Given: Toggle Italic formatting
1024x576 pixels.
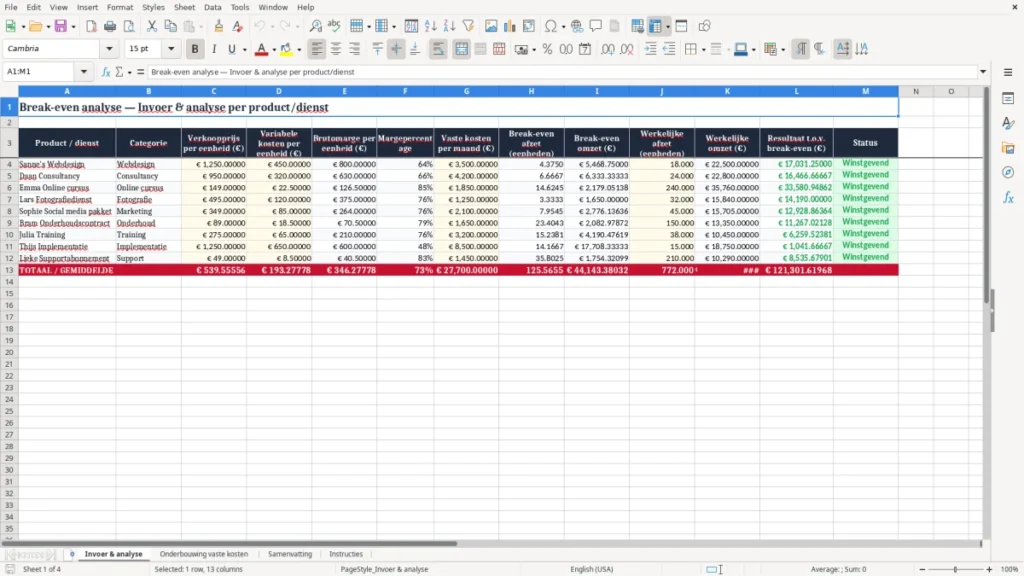Looking at the screenshot, I should (x=214, y=49).
